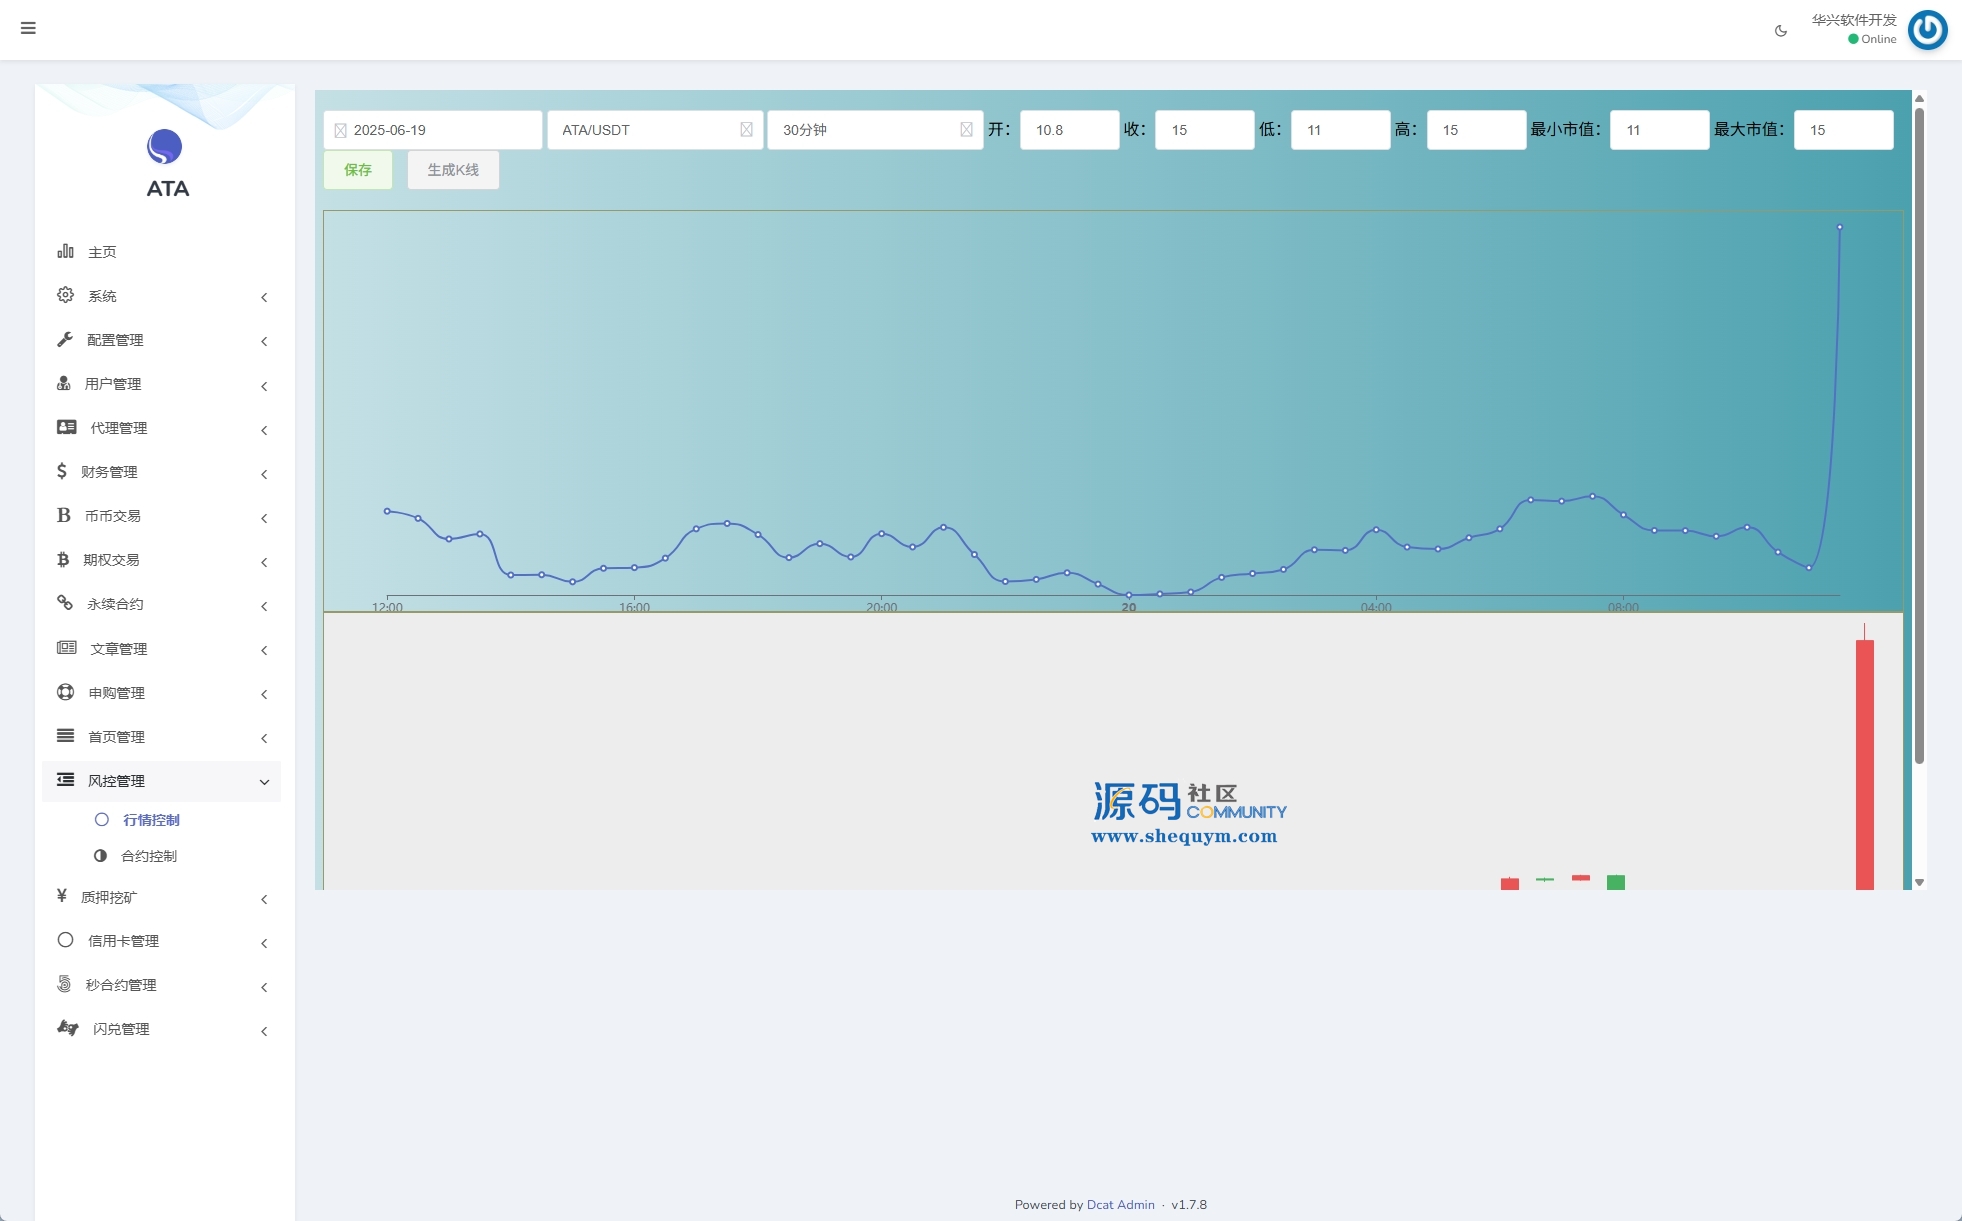Click the dollar icon for 财务管理
This screenshot has width=1962, height=1221.
click(62, 471)
